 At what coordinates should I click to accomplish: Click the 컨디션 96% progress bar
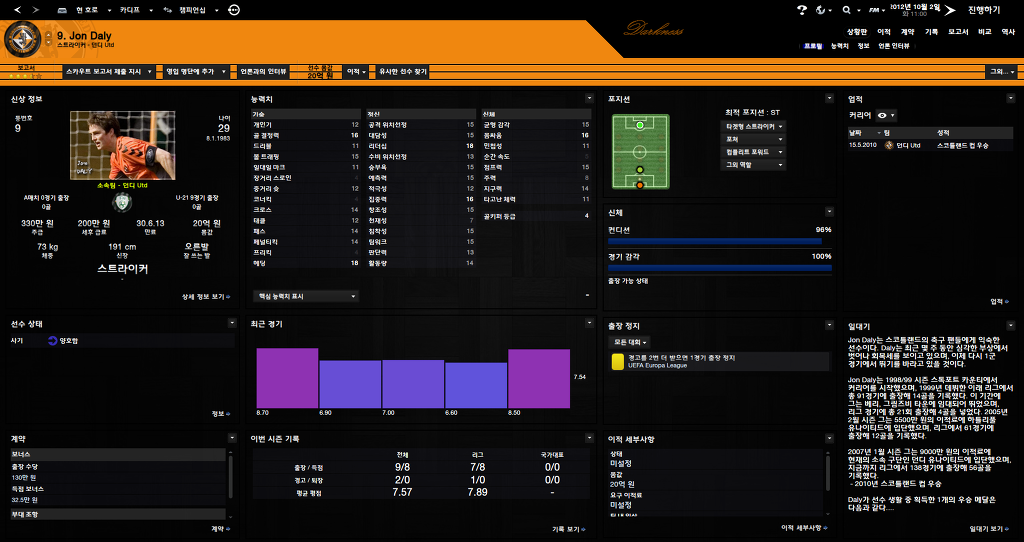tap(720, 242)
